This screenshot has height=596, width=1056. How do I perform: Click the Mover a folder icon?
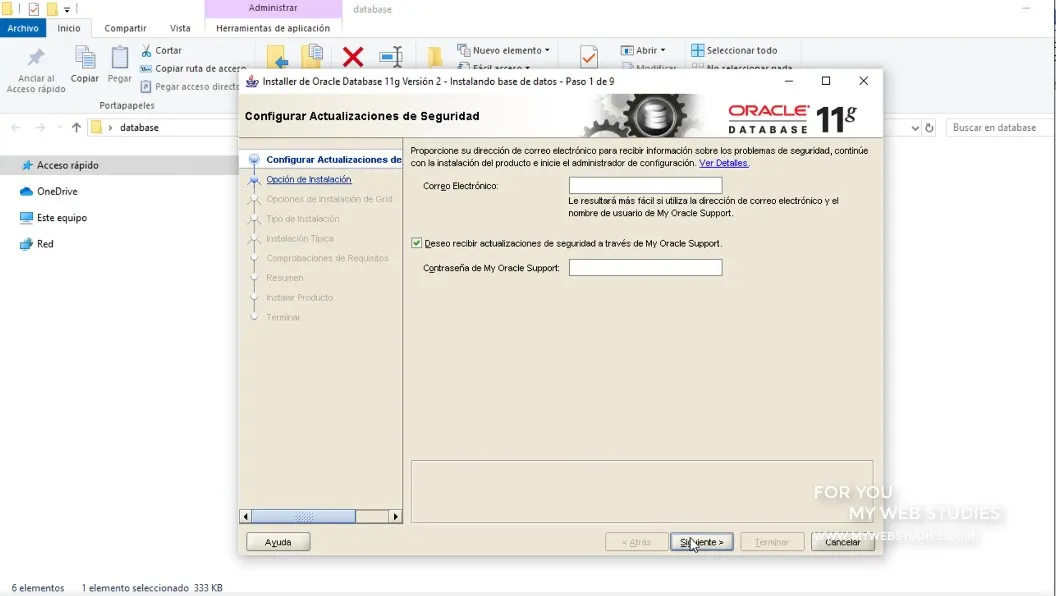[x=277, y=58]
